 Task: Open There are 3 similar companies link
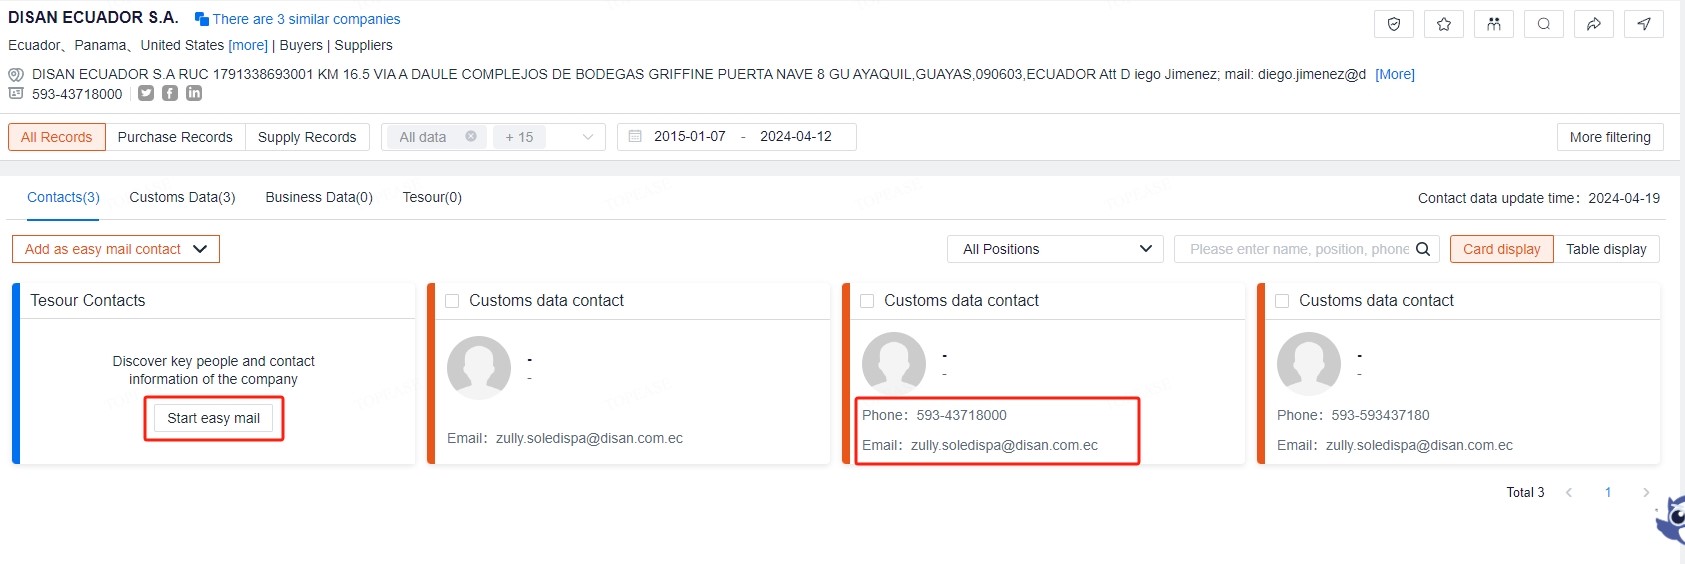(306, 19)
